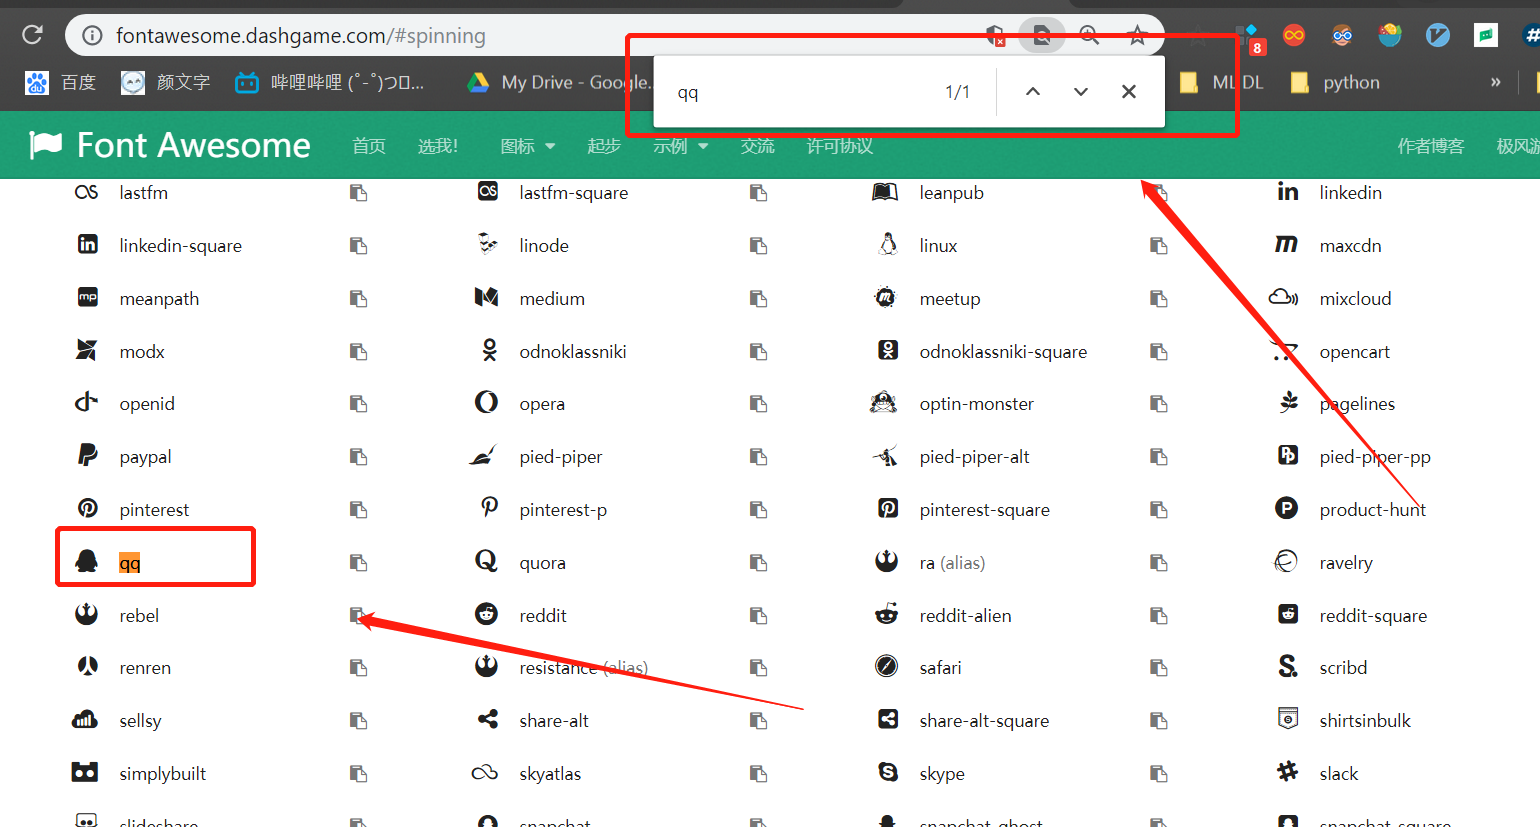Go to previous find result
1540x827 pixels.
[x=1033, y=92]
